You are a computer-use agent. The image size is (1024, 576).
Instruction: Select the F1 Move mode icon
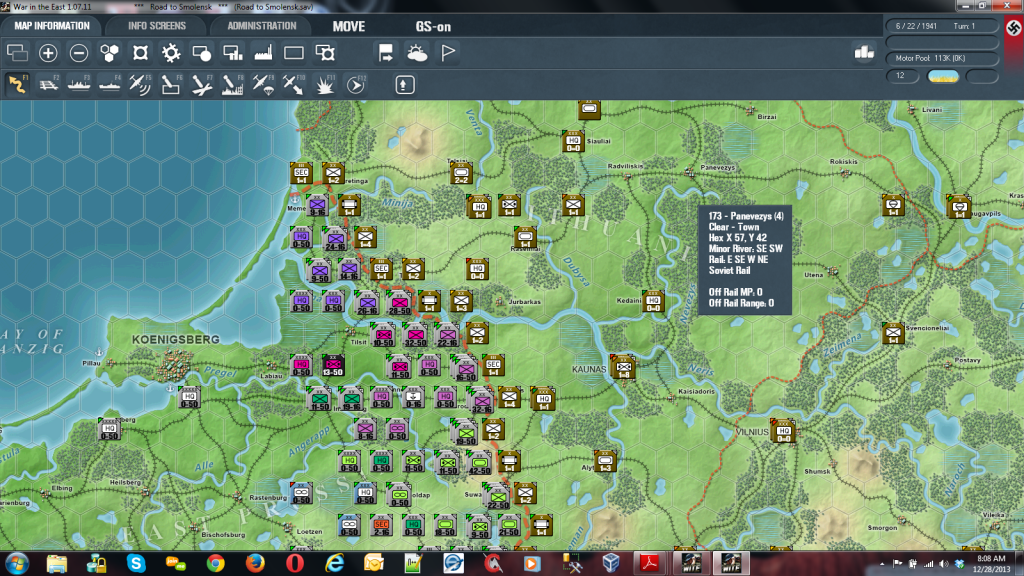(x=17, y=84)
